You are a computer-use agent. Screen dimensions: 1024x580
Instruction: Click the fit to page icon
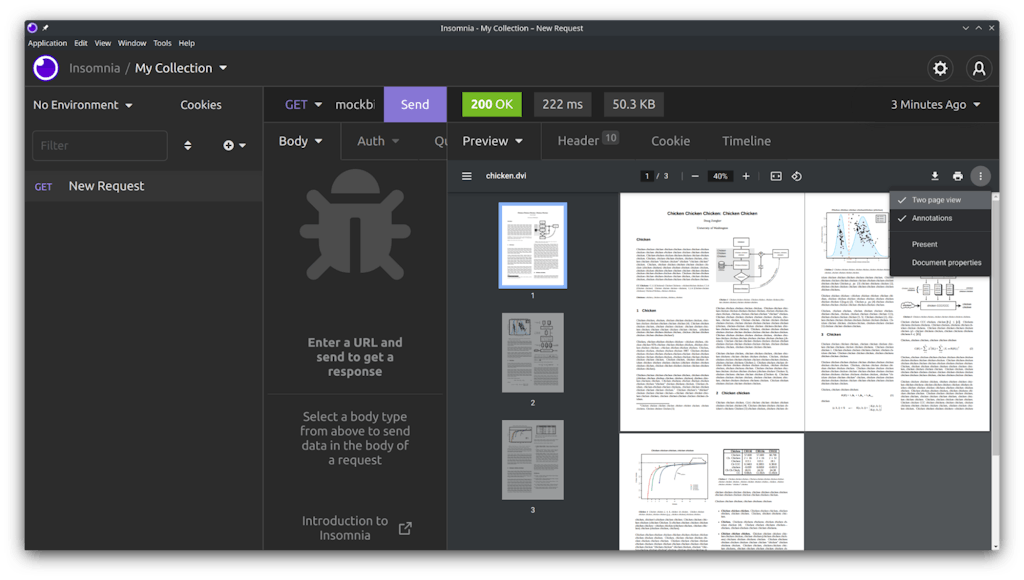tap(775, 176)
